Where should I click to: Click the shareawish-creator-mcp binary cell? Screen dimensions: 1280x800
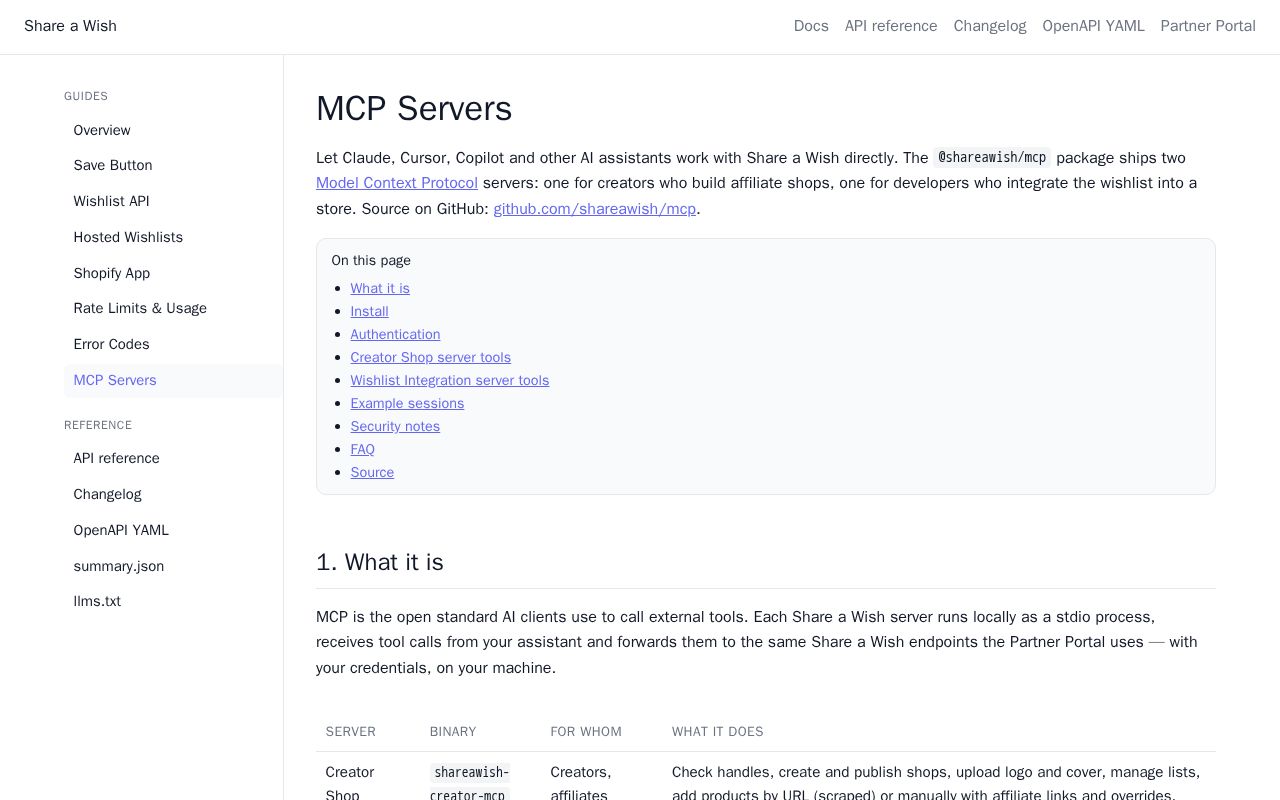[470, 781]
